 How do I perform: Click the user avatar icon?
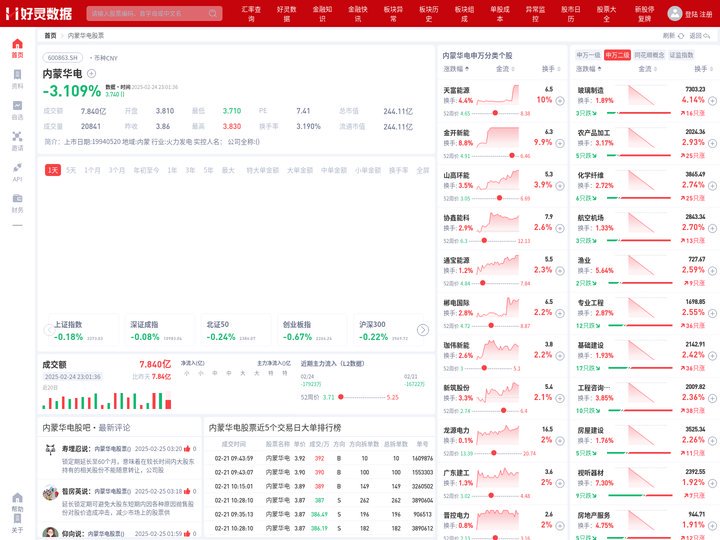click(x=674, y=13)
